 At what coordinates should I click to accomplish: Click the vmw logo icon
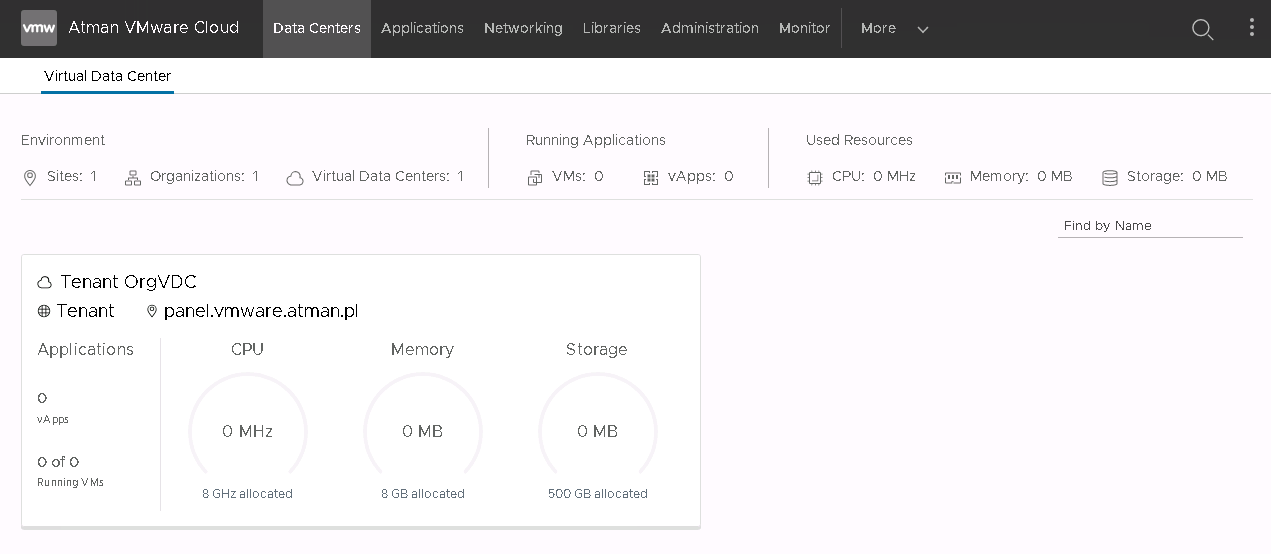point(39,28)
